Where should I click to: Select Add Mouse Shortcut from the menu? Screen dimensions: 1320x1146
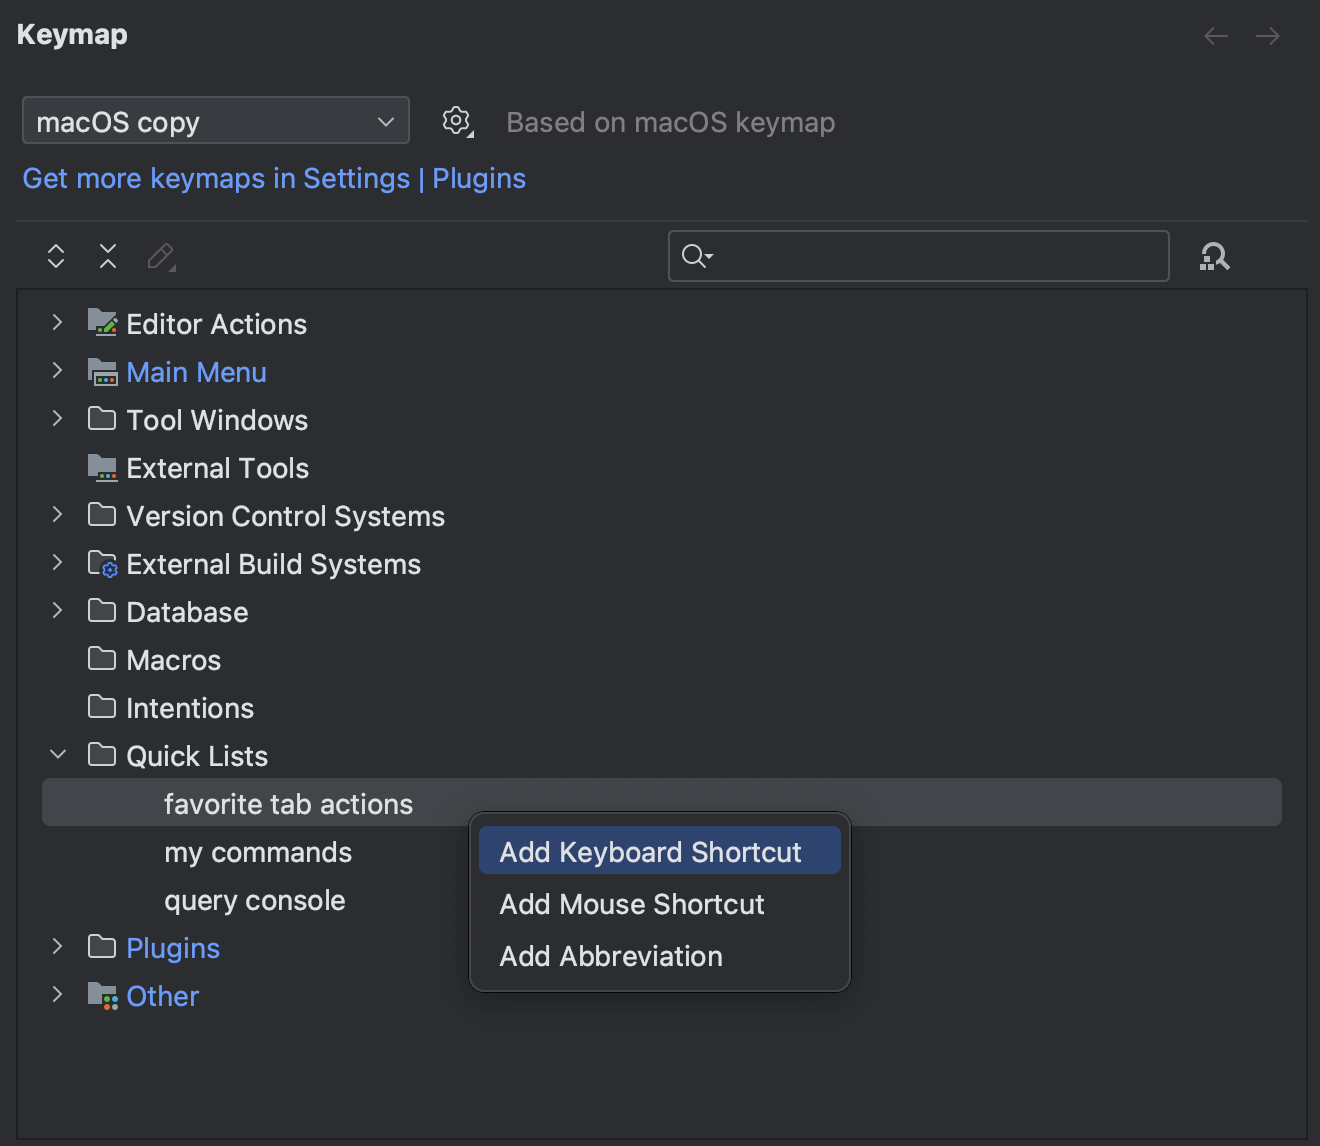point(631,904)
